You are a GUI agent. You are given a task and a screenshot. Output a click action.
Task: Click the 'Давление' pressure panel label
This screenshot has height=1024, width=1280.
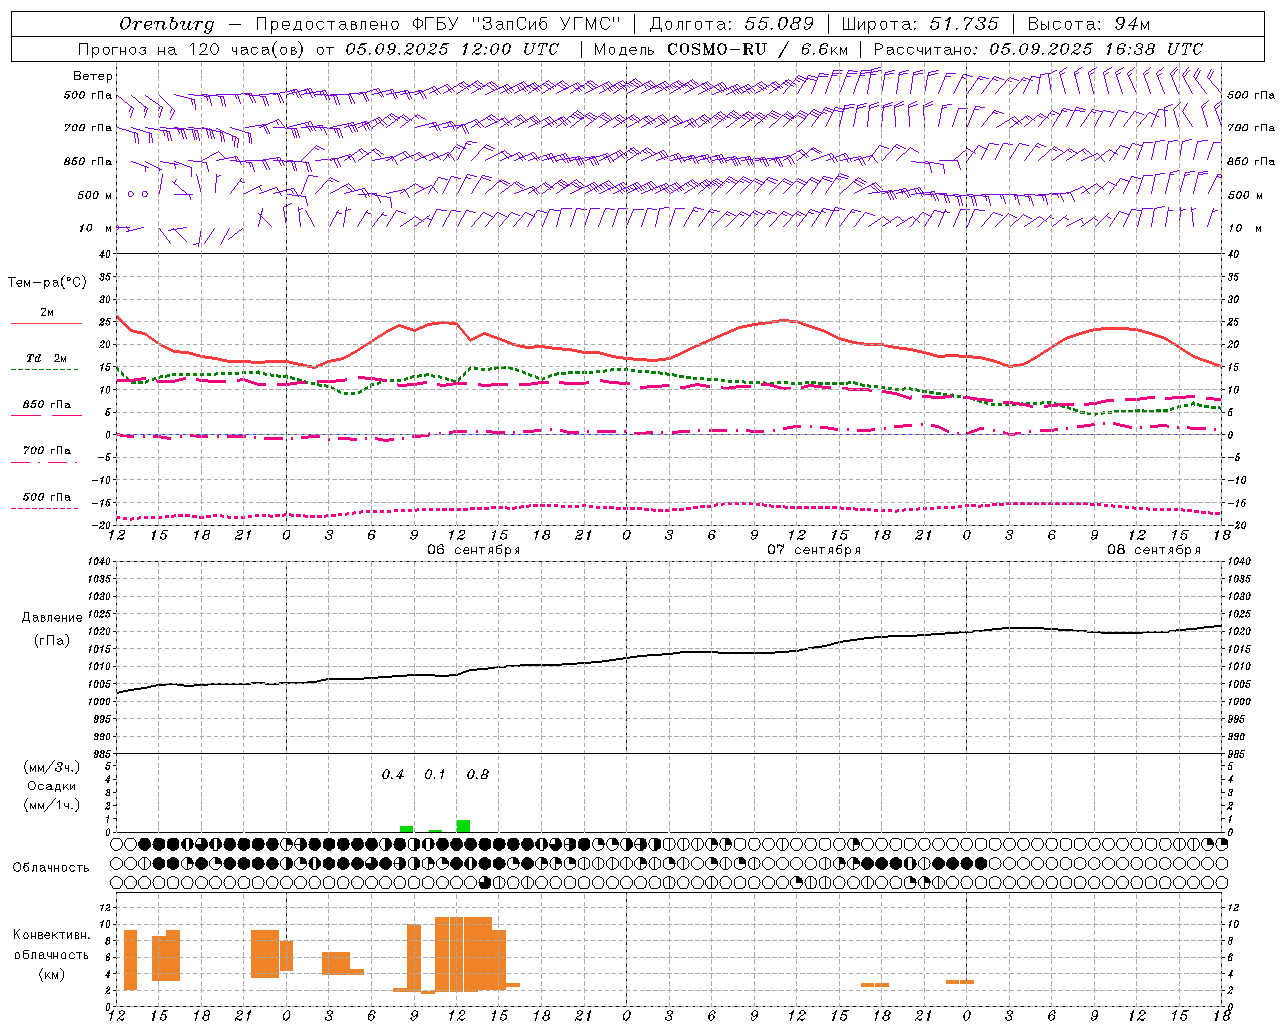pos(52,618)
